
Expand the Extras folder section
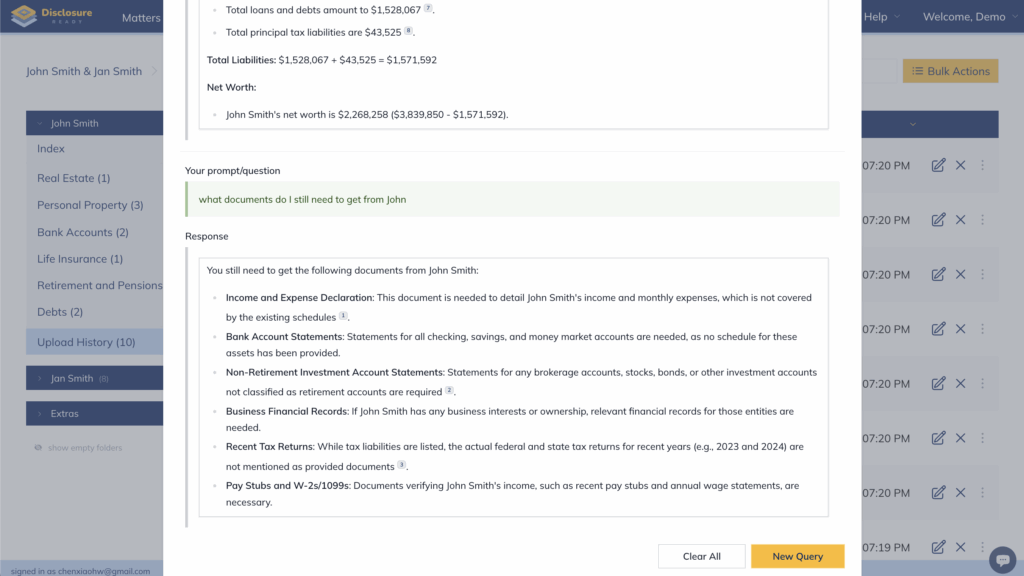(64, 413)
